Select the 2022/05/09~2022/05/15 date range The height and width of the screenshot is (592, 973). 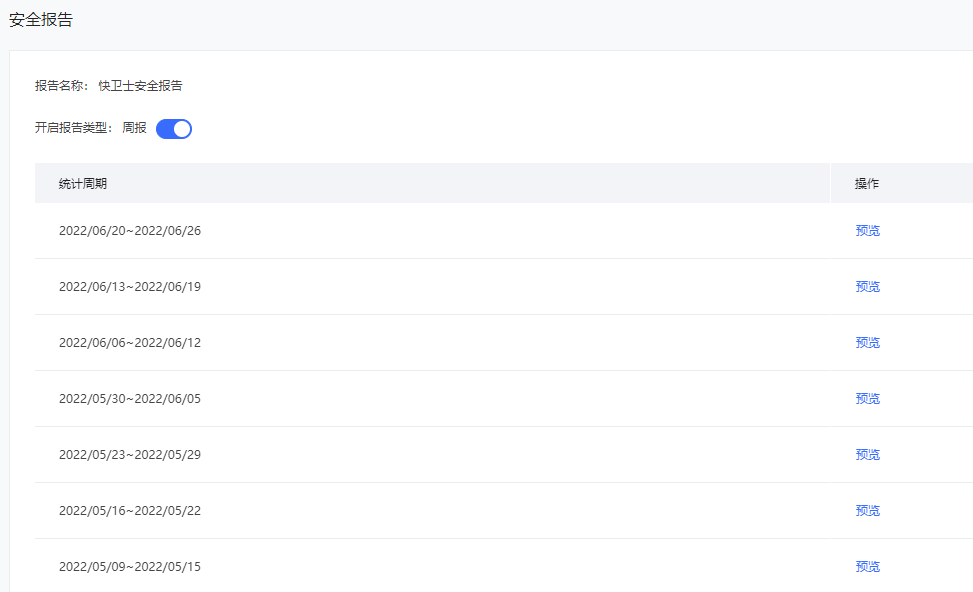coord(130,567)
